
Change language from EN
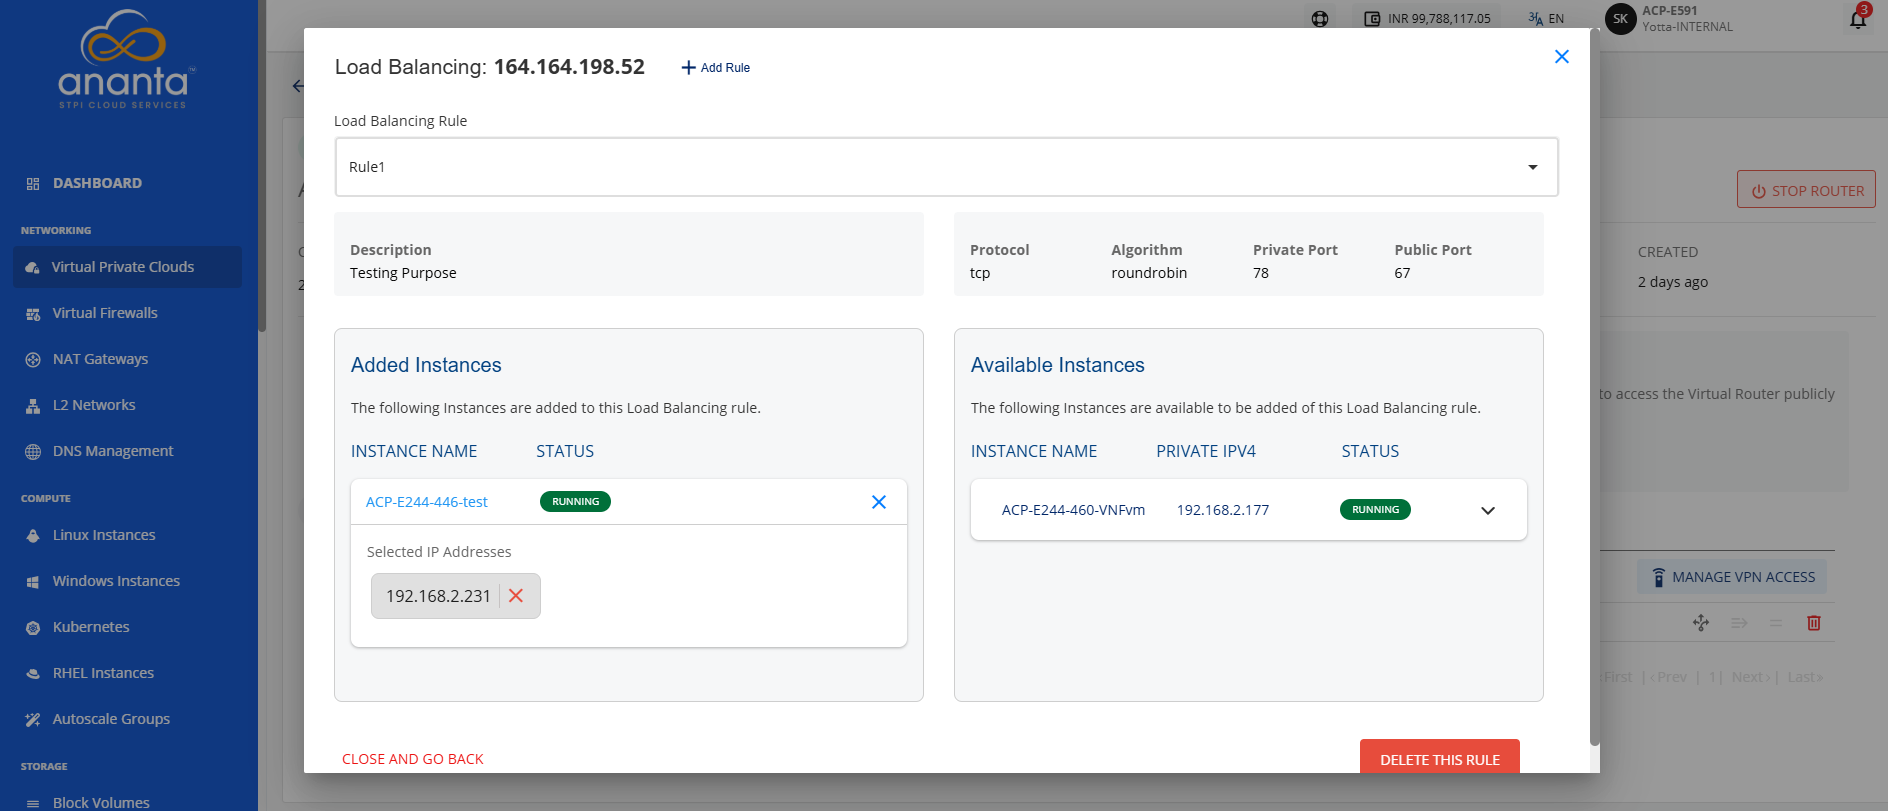click(1546, 19)
